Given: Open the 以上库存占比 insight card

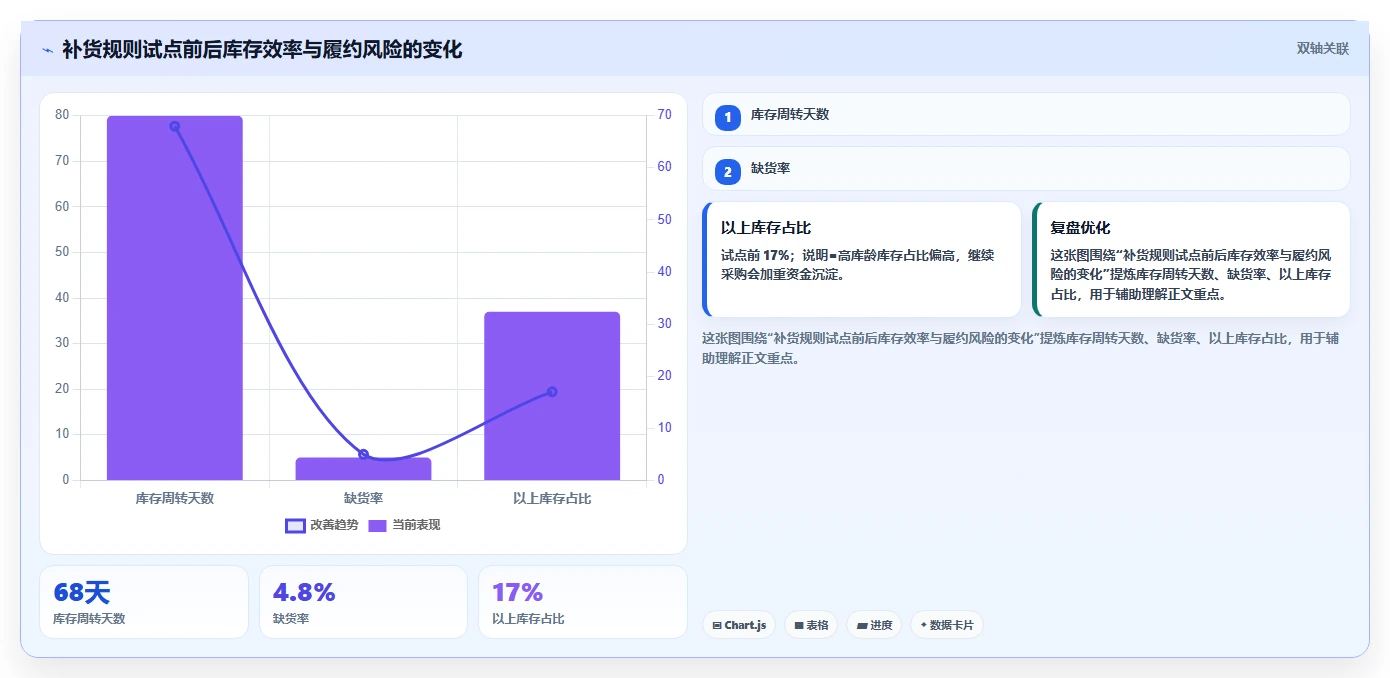Looking at the screenshot, I should point(862,259).
